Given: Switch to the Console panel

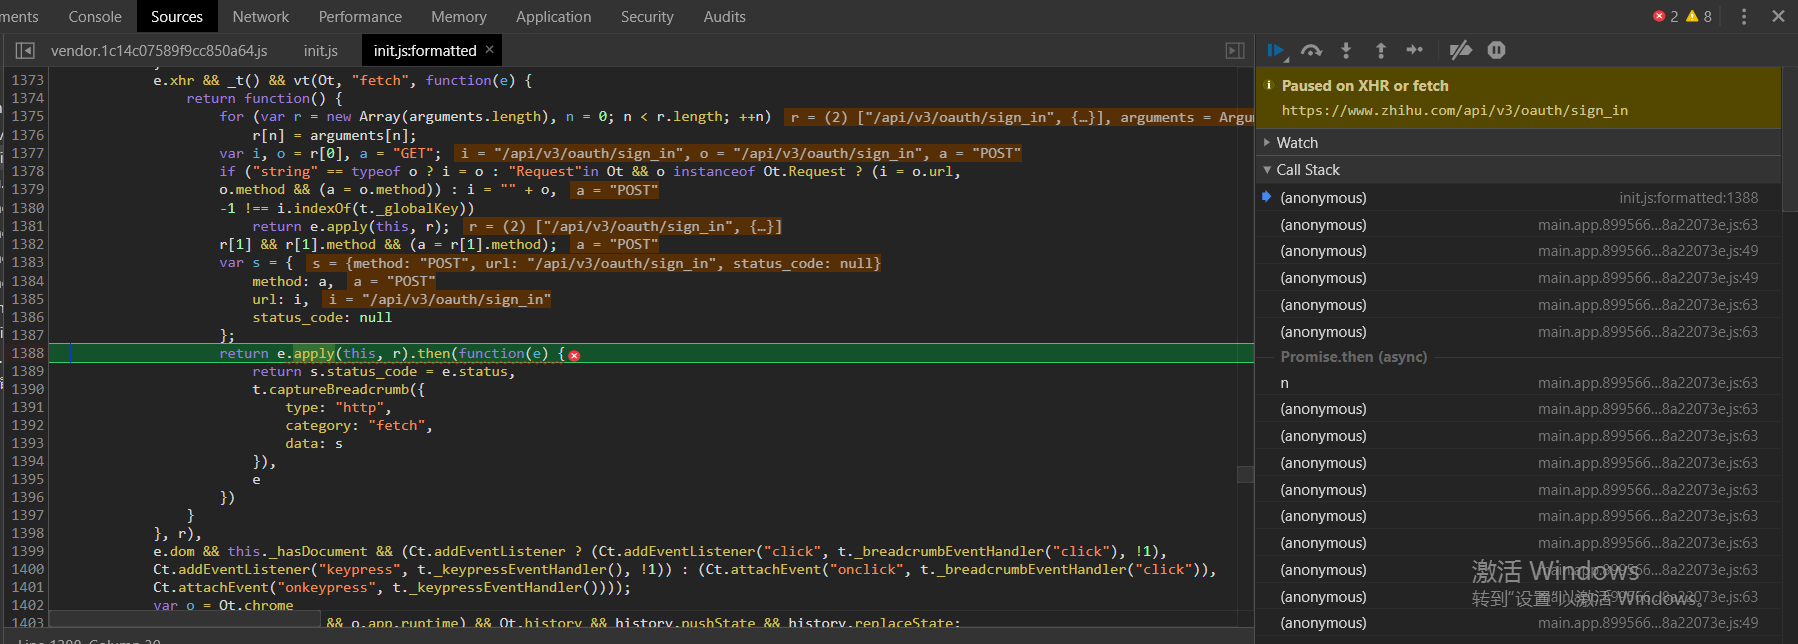Looking at the screenshot, I should [x=95, y=16].
